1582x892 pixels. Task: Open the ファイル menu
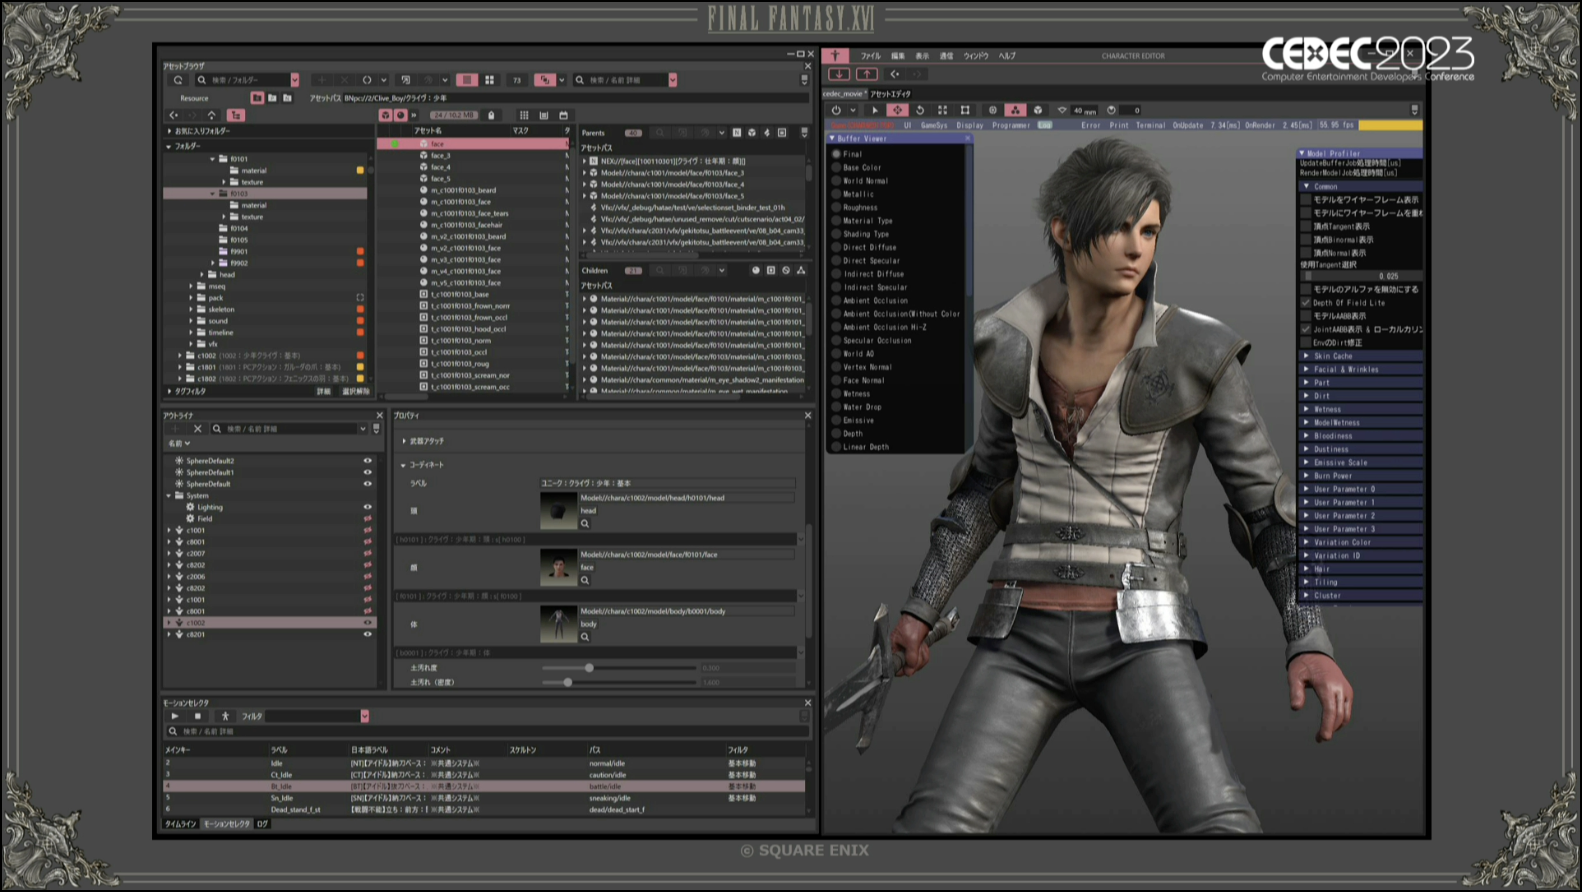(x=870, y=56)
